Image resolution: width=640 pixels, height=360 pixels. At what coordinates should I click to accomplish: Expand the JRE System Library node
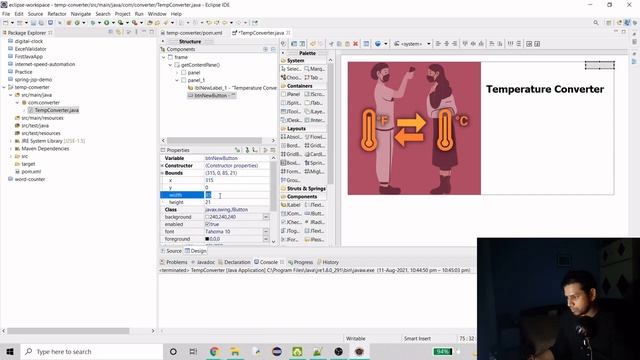tap(11, 141)
